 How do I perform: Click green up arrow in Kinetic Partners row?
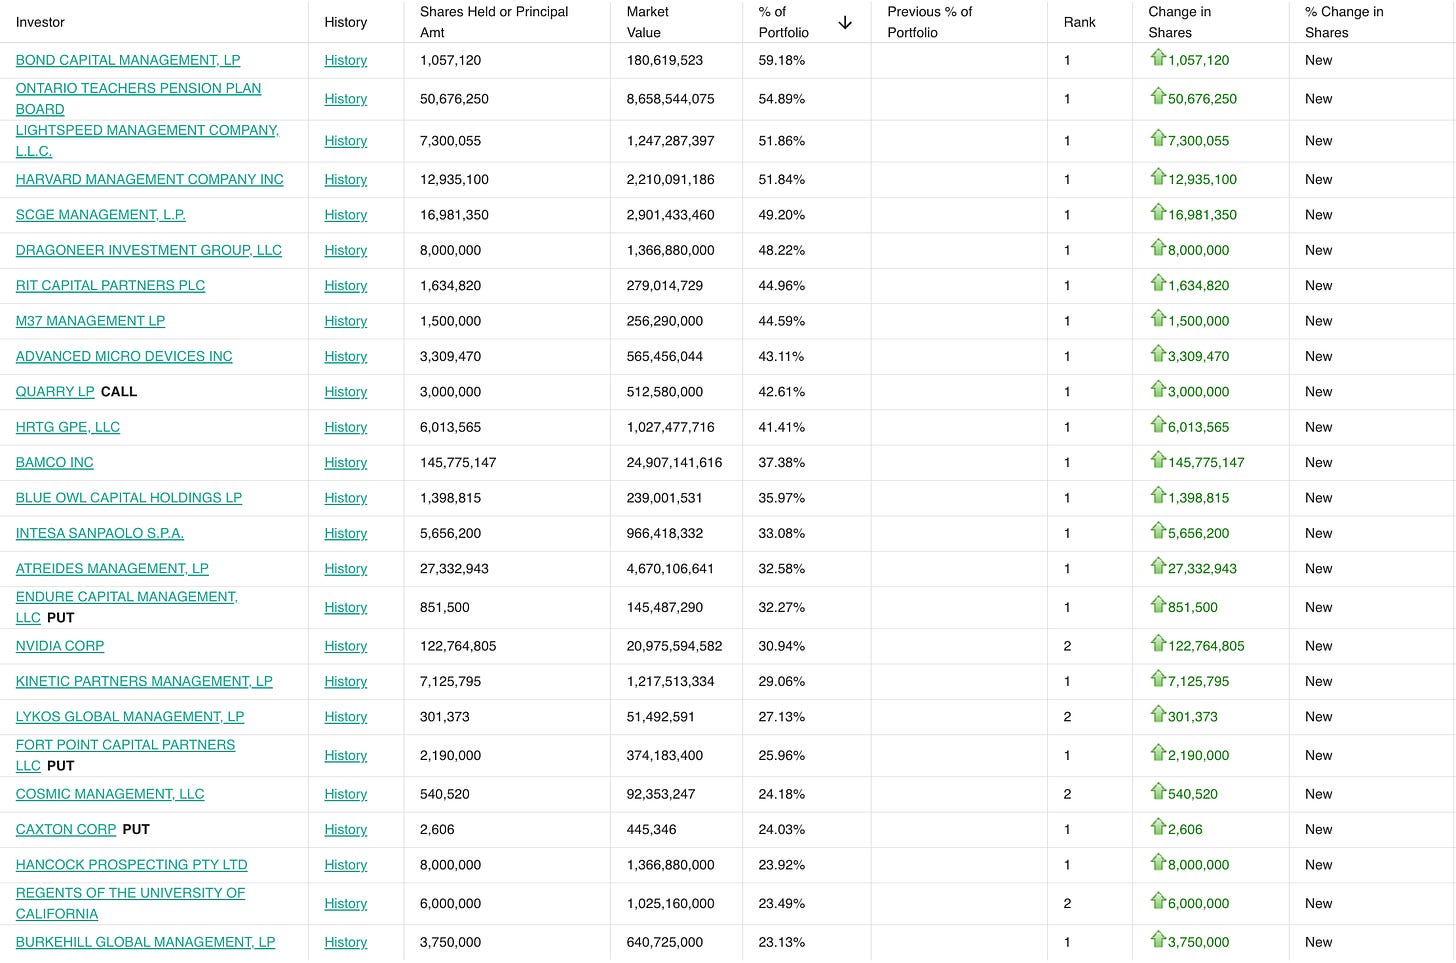point(1158,680)
